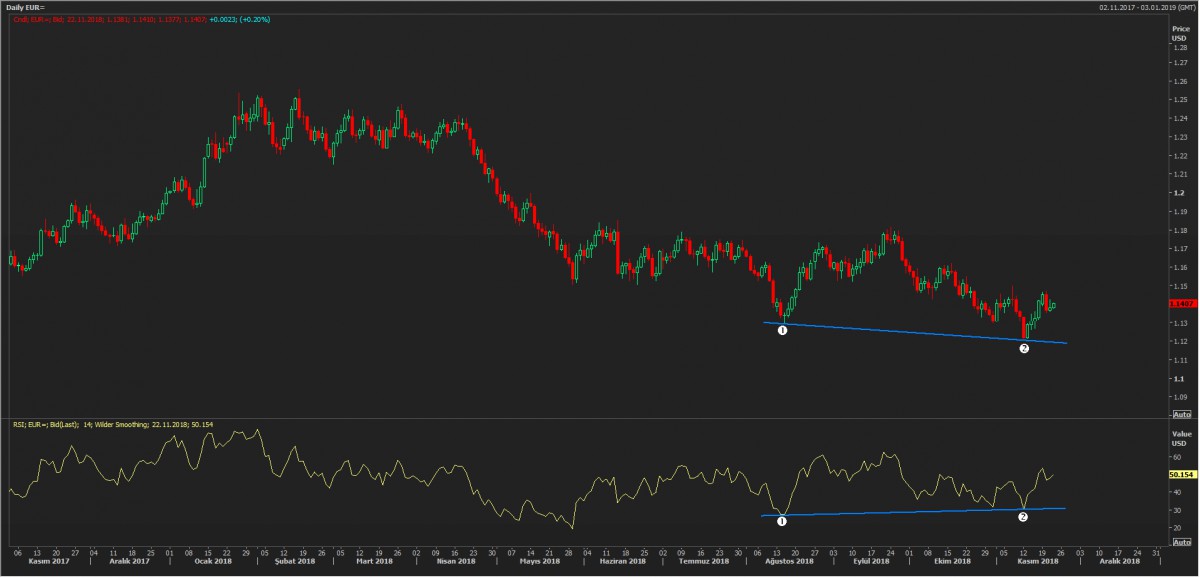Click Haziran 2018 on the time axis
This screenshot has width=1200, height=578.
click(x=616, y=562)
